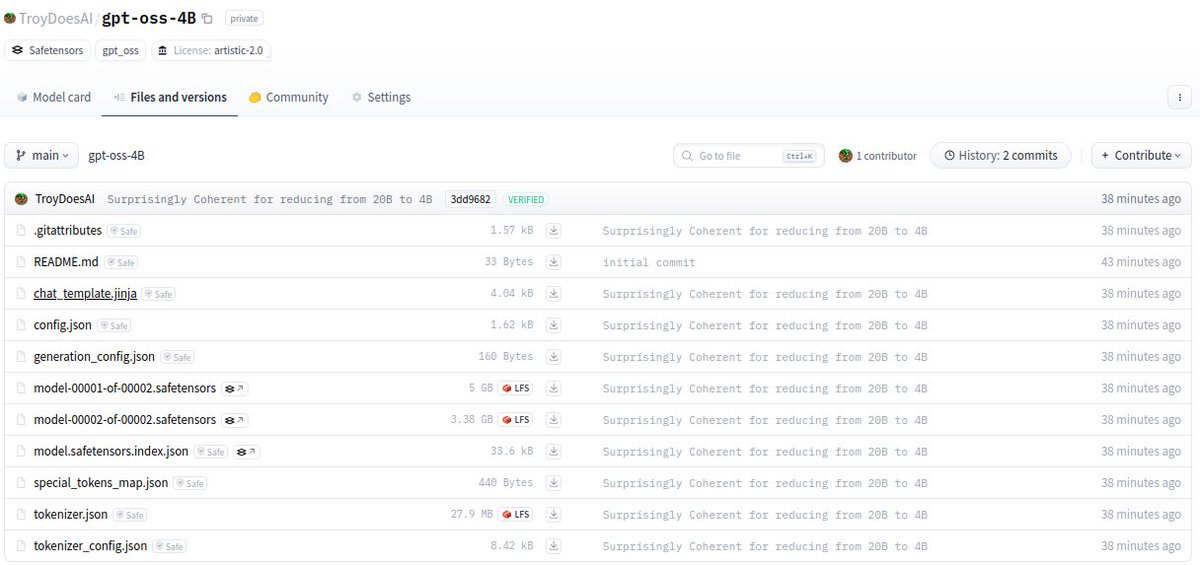Click commit message on tokenizer.json row
The height and width of the screenshot is (565, 1200).
click(x=765, y=515)
